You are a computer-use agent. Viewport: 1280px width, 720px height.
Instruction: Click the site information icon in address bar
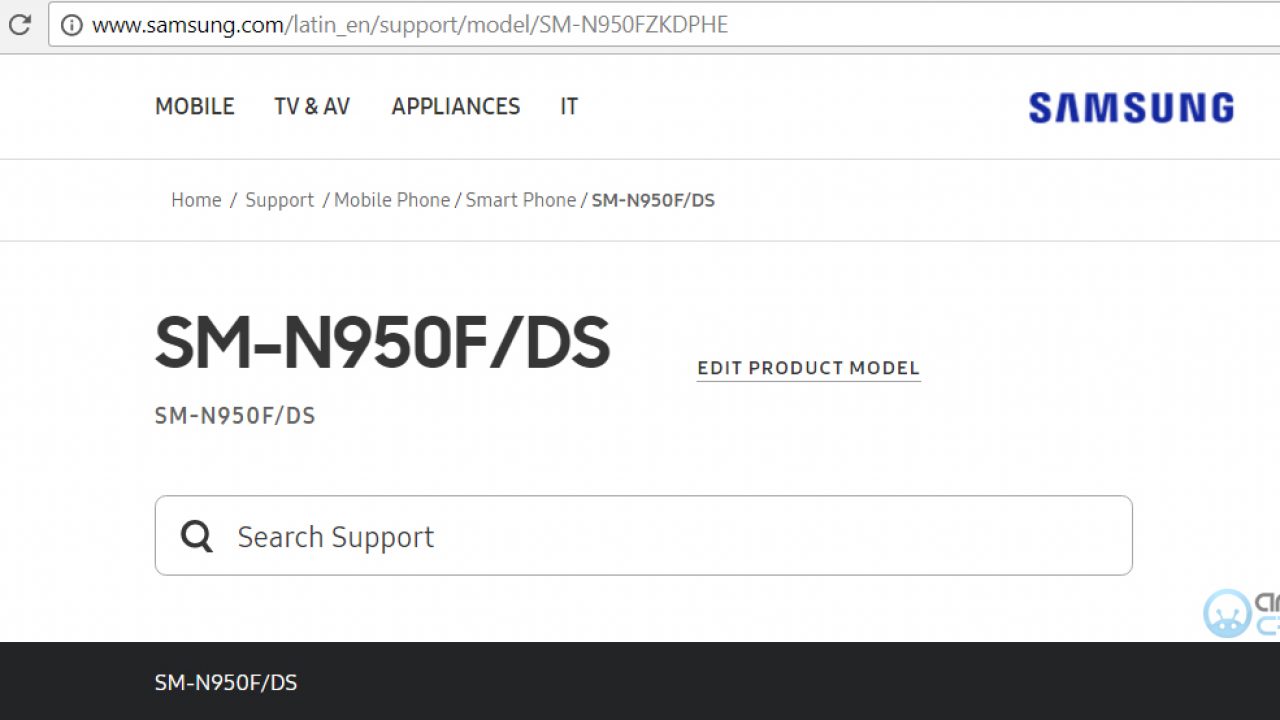tap(72, 25)
